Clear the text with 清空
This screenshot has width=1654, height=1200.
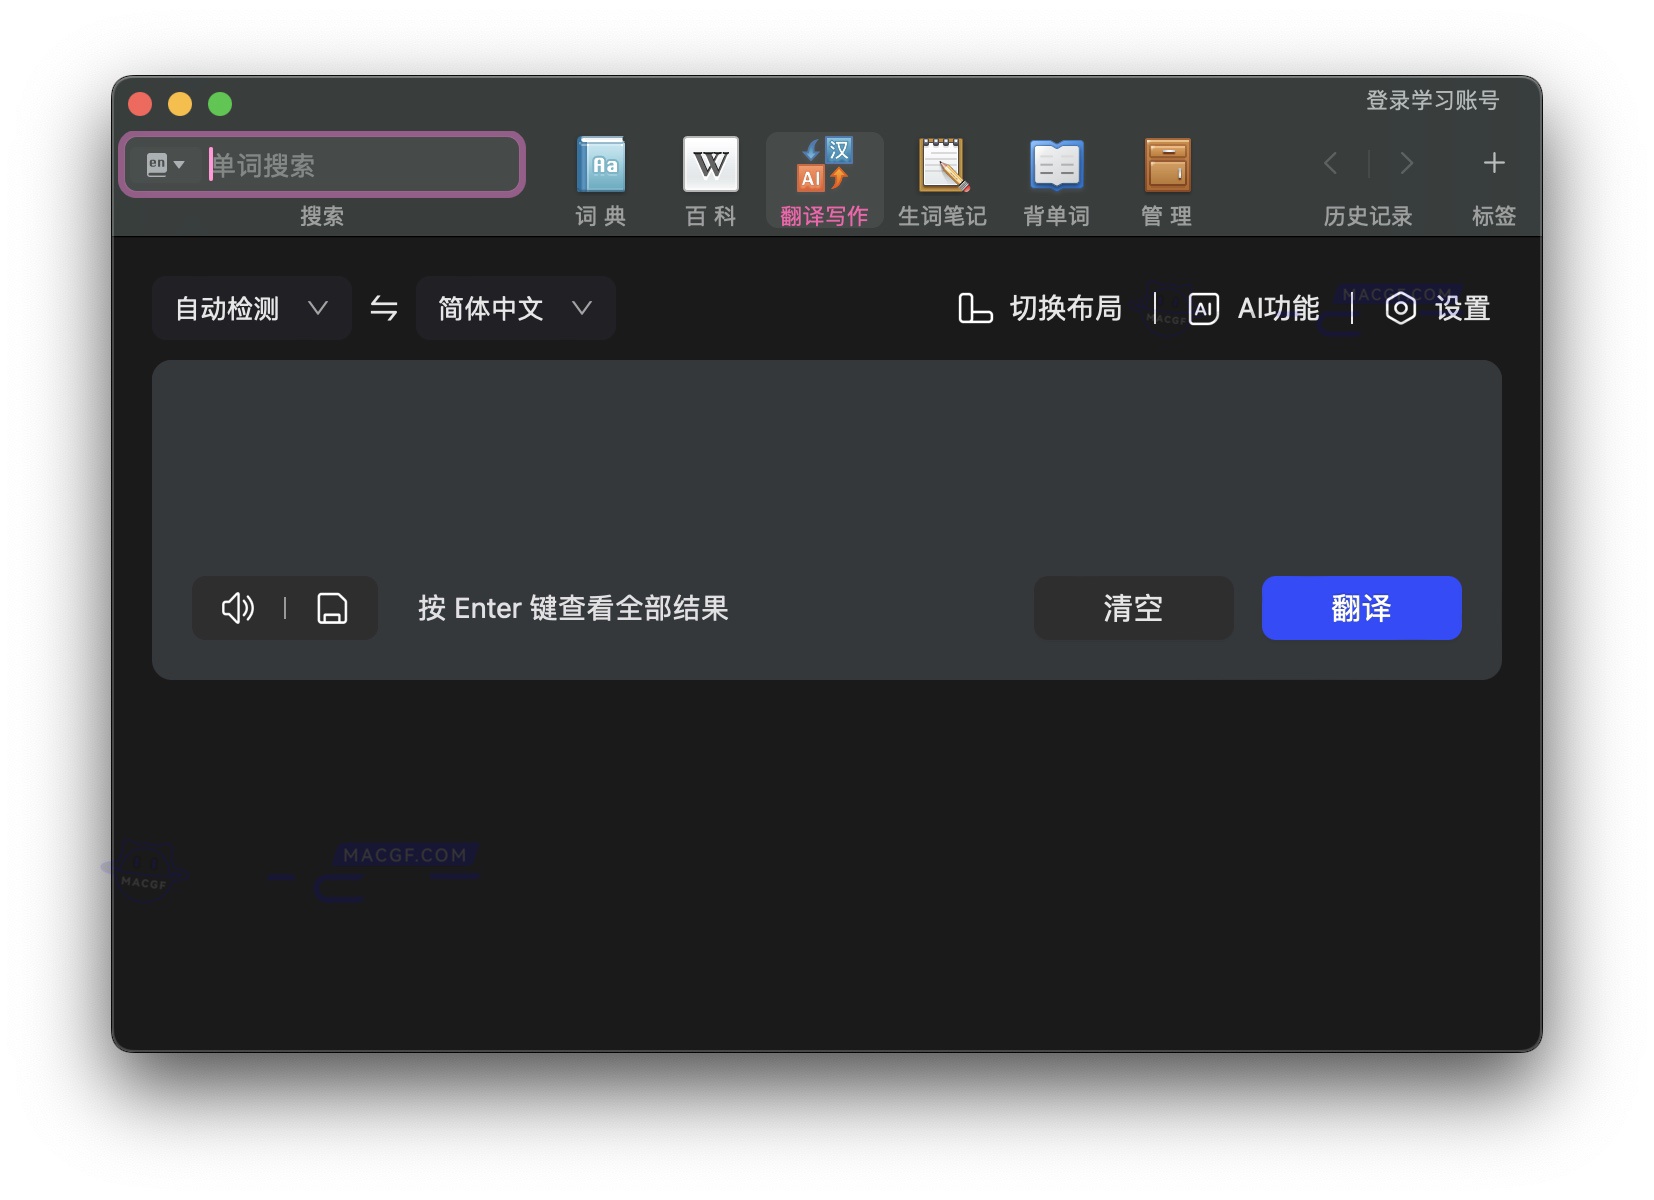(1133, 608)
